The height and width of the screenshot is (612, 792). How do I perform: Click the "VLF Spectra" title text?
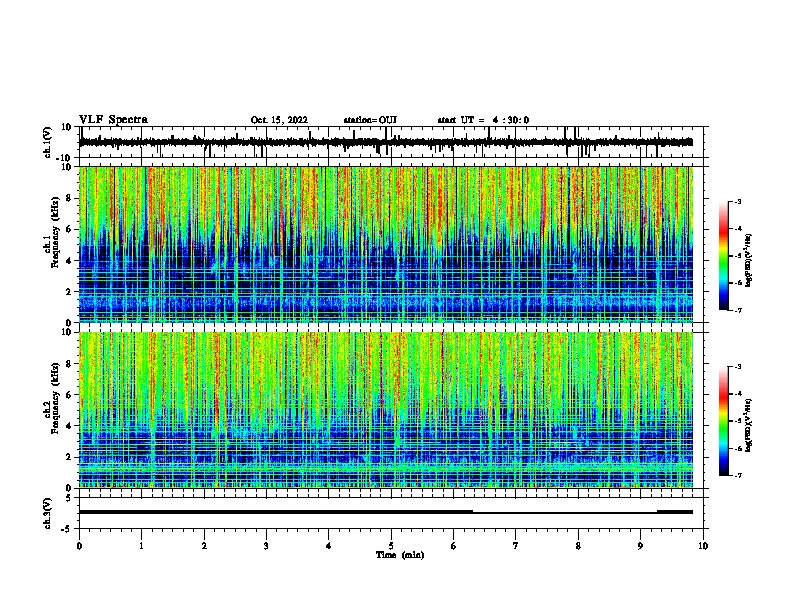tap(113, 120)
